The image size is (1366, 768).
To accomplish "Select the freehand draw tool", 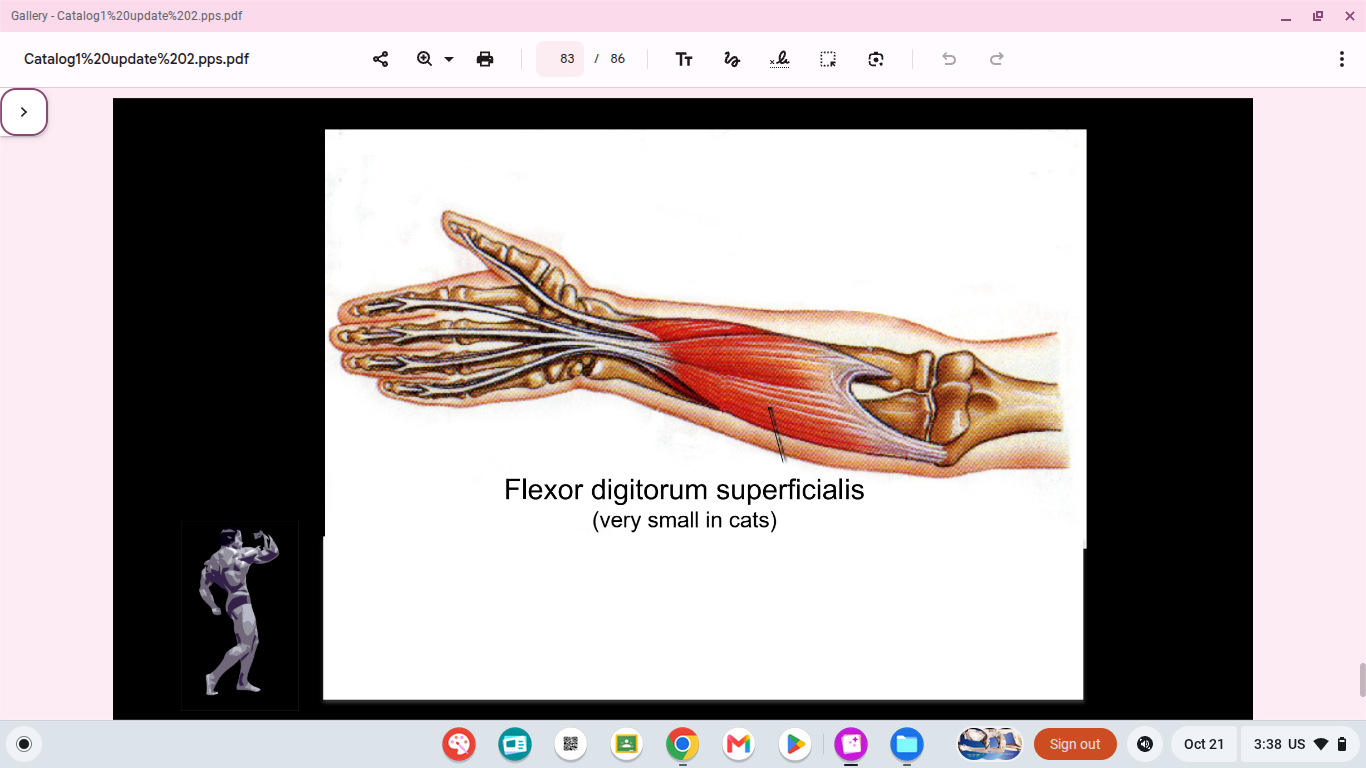I will point(732,59).
